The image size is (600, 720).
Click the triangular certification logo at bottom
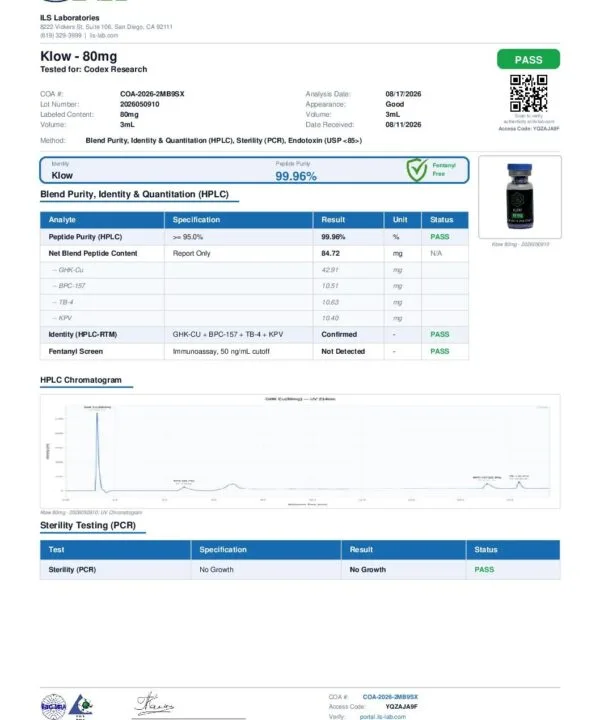point(81,705)
